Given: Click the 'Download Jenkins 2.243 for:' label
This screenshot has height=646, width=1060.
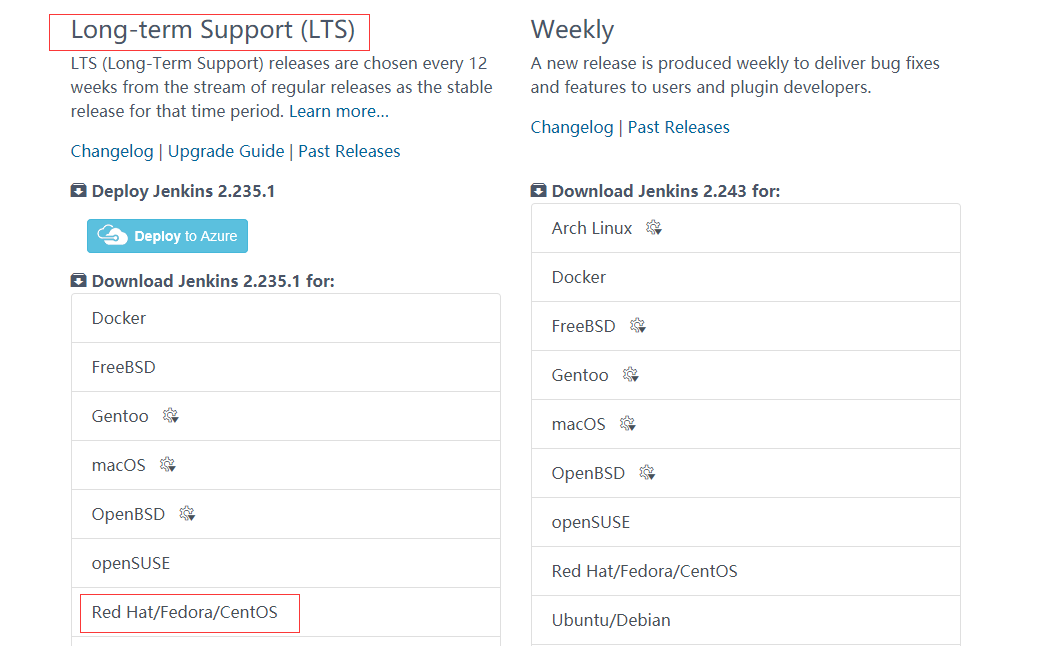Looking at the screenshot, I should click(x=666, y=191).
